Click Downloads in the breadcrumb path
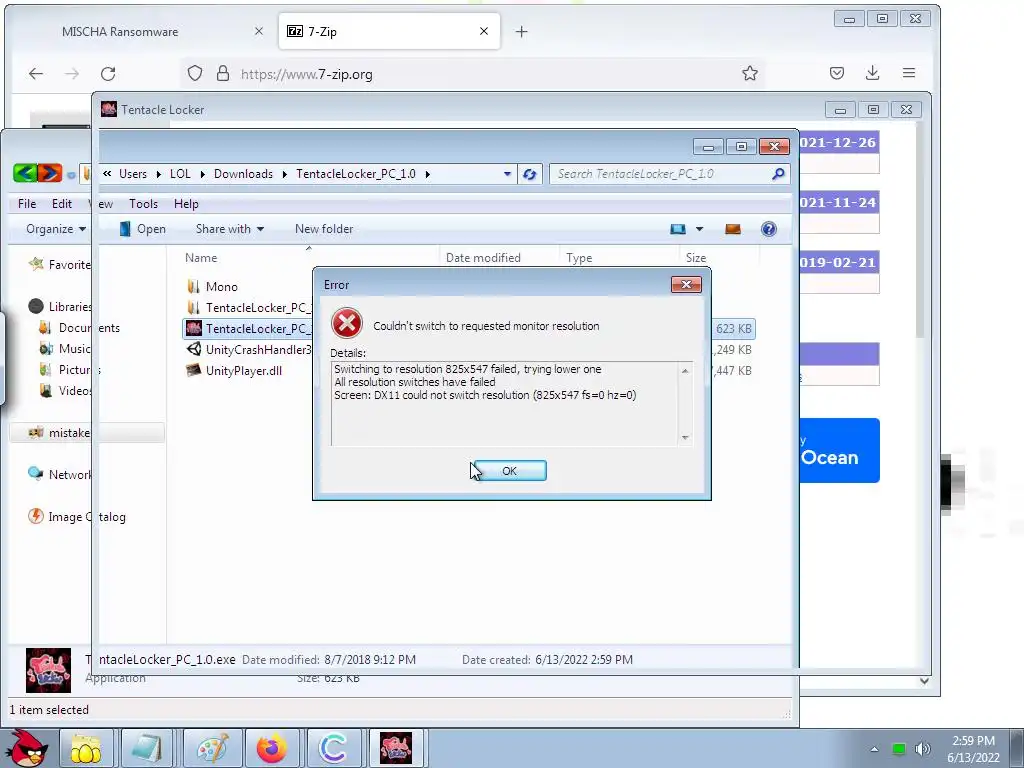The width and height of the screenshot is (1024, 768). pyautogui.click(x=243, y=174)
